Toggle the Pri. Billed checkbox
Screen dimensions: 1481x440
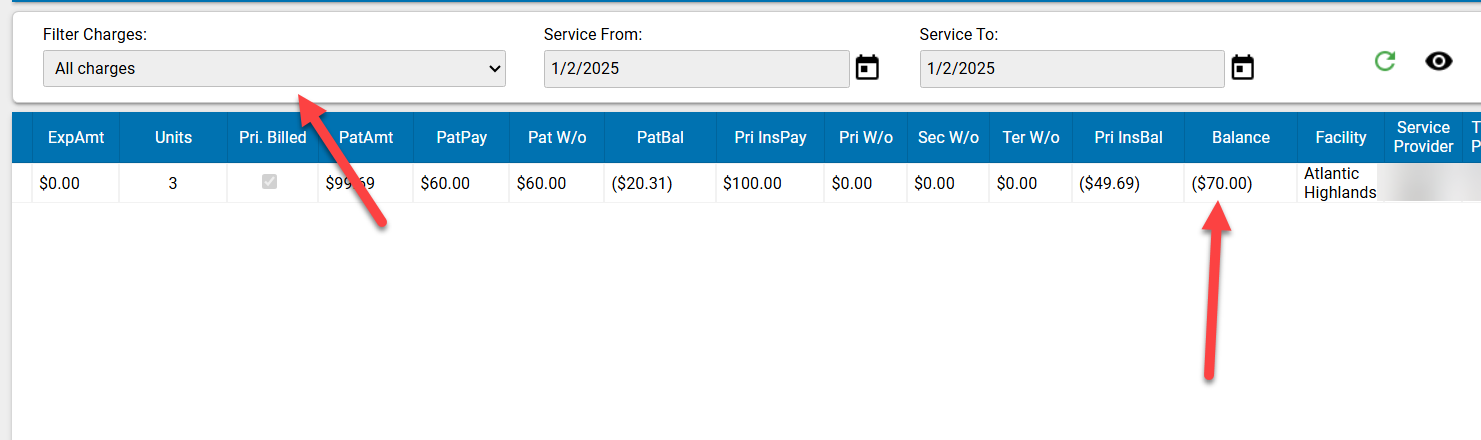270,183
